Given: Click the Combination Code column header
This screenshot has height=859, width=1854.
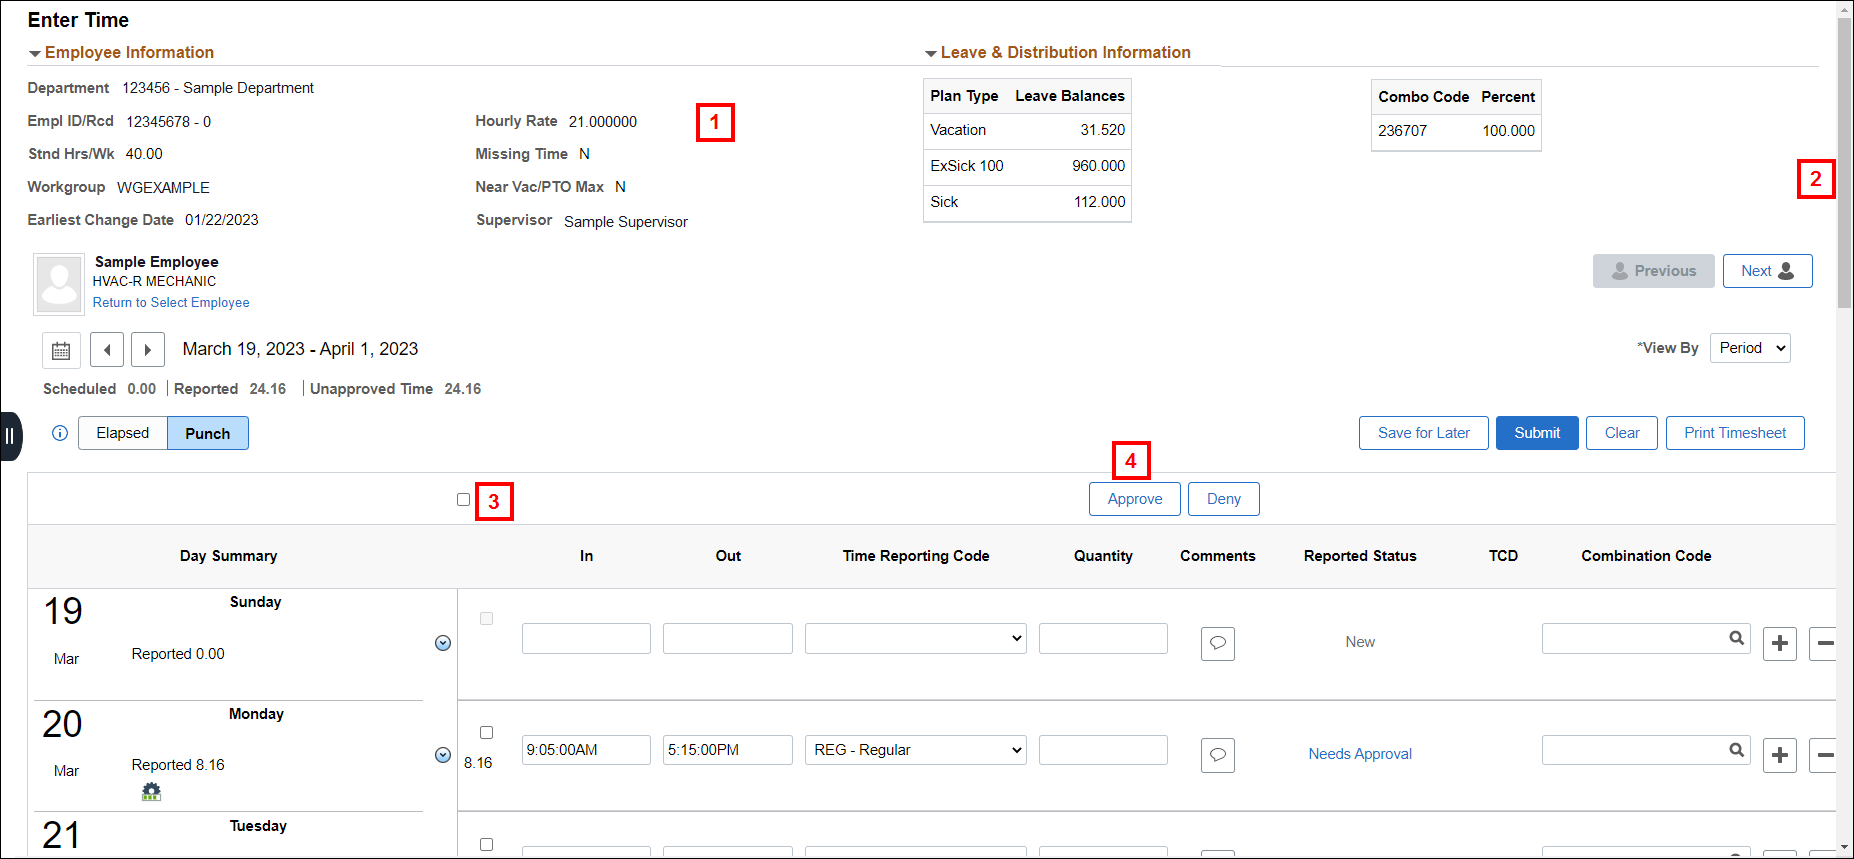Looking at the screenshot, I should tap(1646, 556).
